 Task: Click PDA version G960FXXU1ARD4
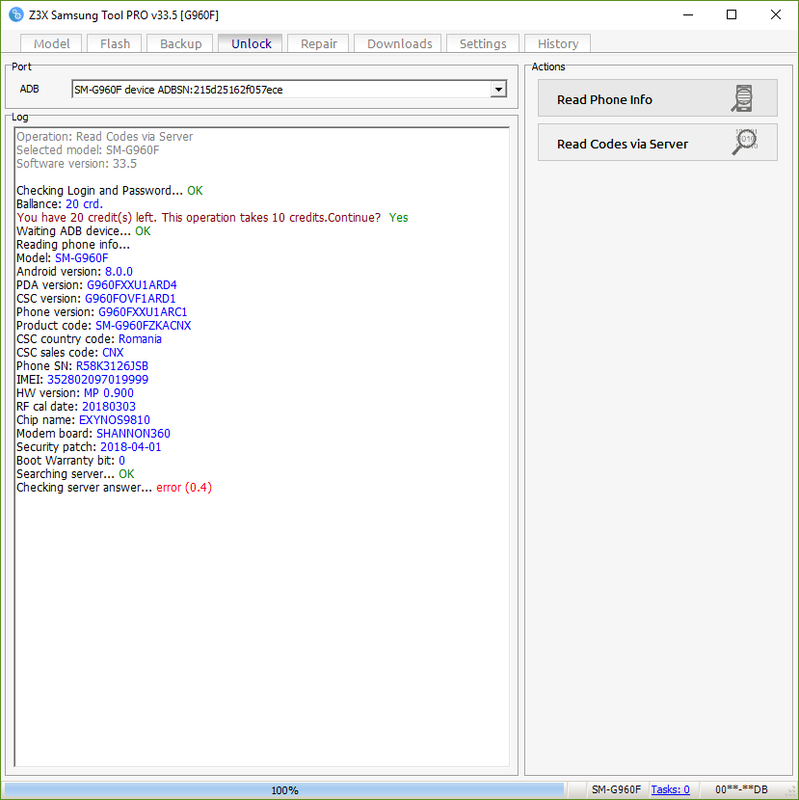(x=131, y=285)
